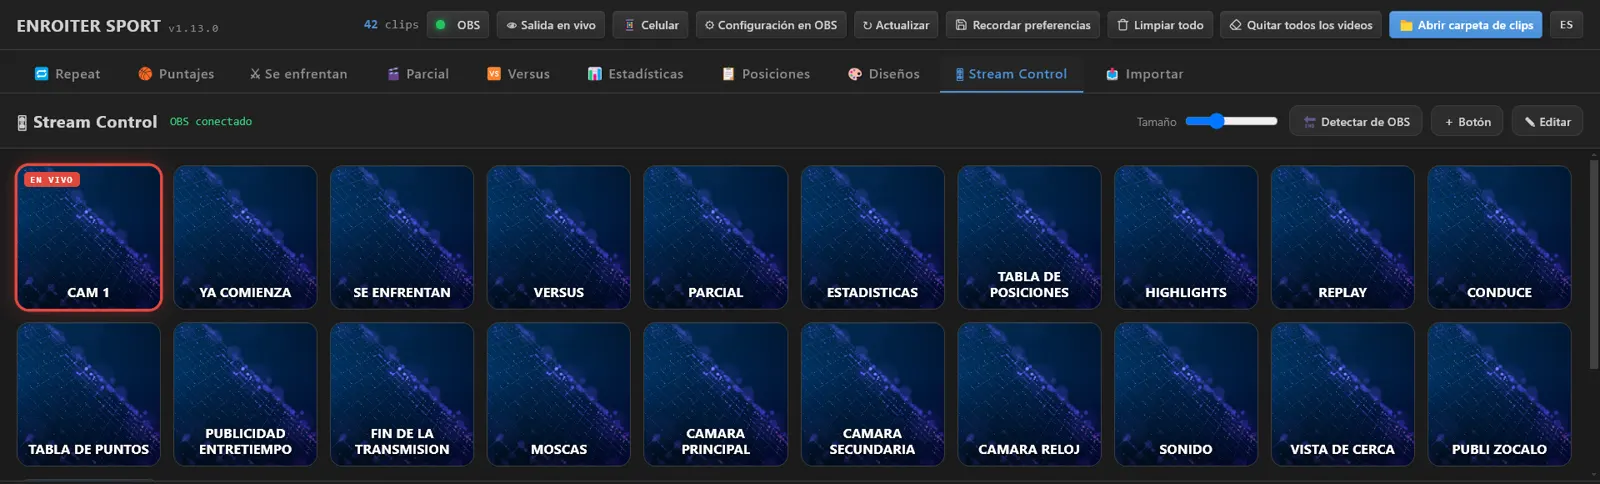Adjust the Tamaño size slider
Image resolution: width=1600 pixels, height=484 pixels.
[x=1231, y=121]
